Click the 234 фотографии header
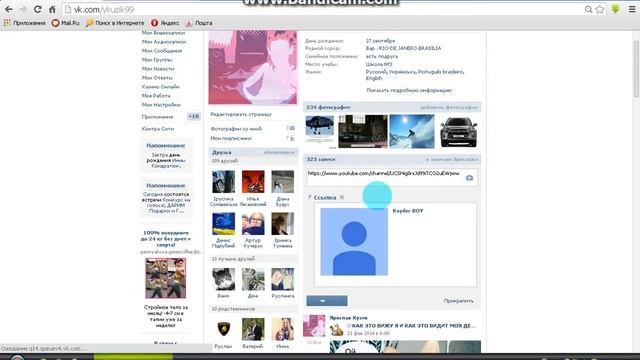This screenshot has height=360, width=640. click(x=328, y=107)
